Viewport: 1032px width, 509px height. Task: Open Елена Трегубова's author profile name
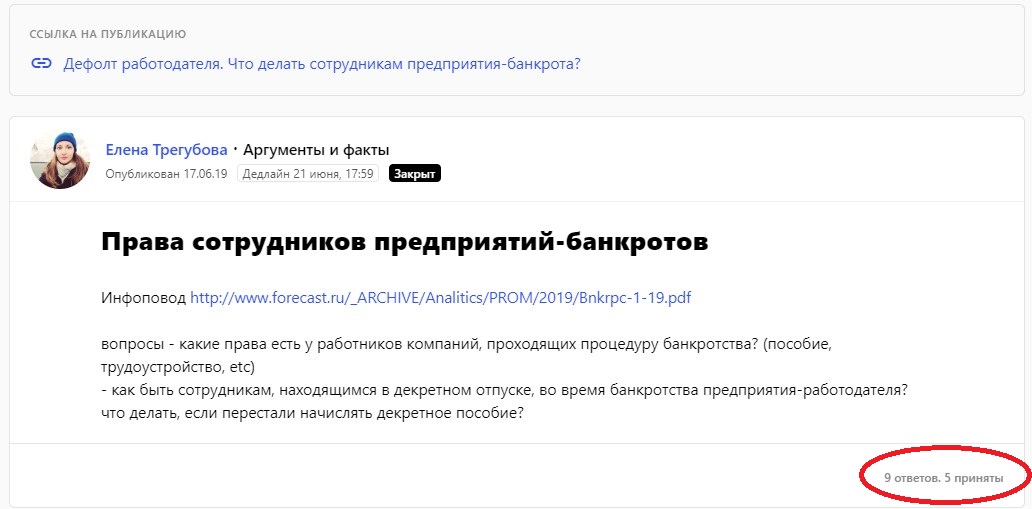click(x=166, y=150)
